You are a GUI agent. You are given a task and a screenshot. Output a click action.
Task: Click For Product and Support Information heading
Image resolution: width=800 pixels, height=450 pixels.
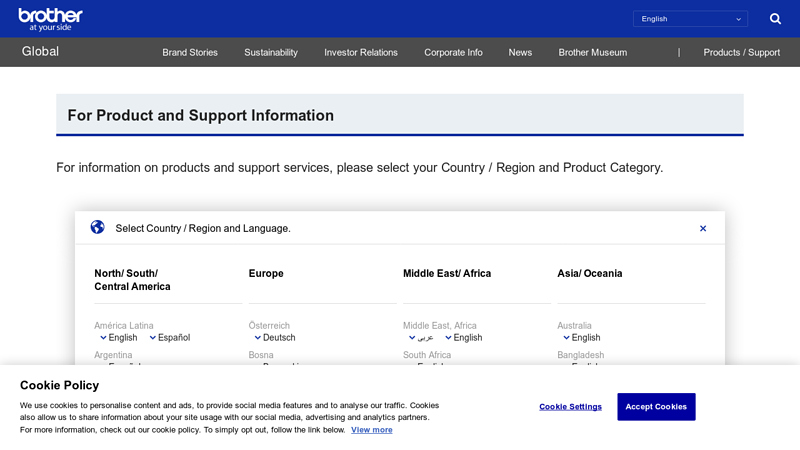[x=201, y=115]
